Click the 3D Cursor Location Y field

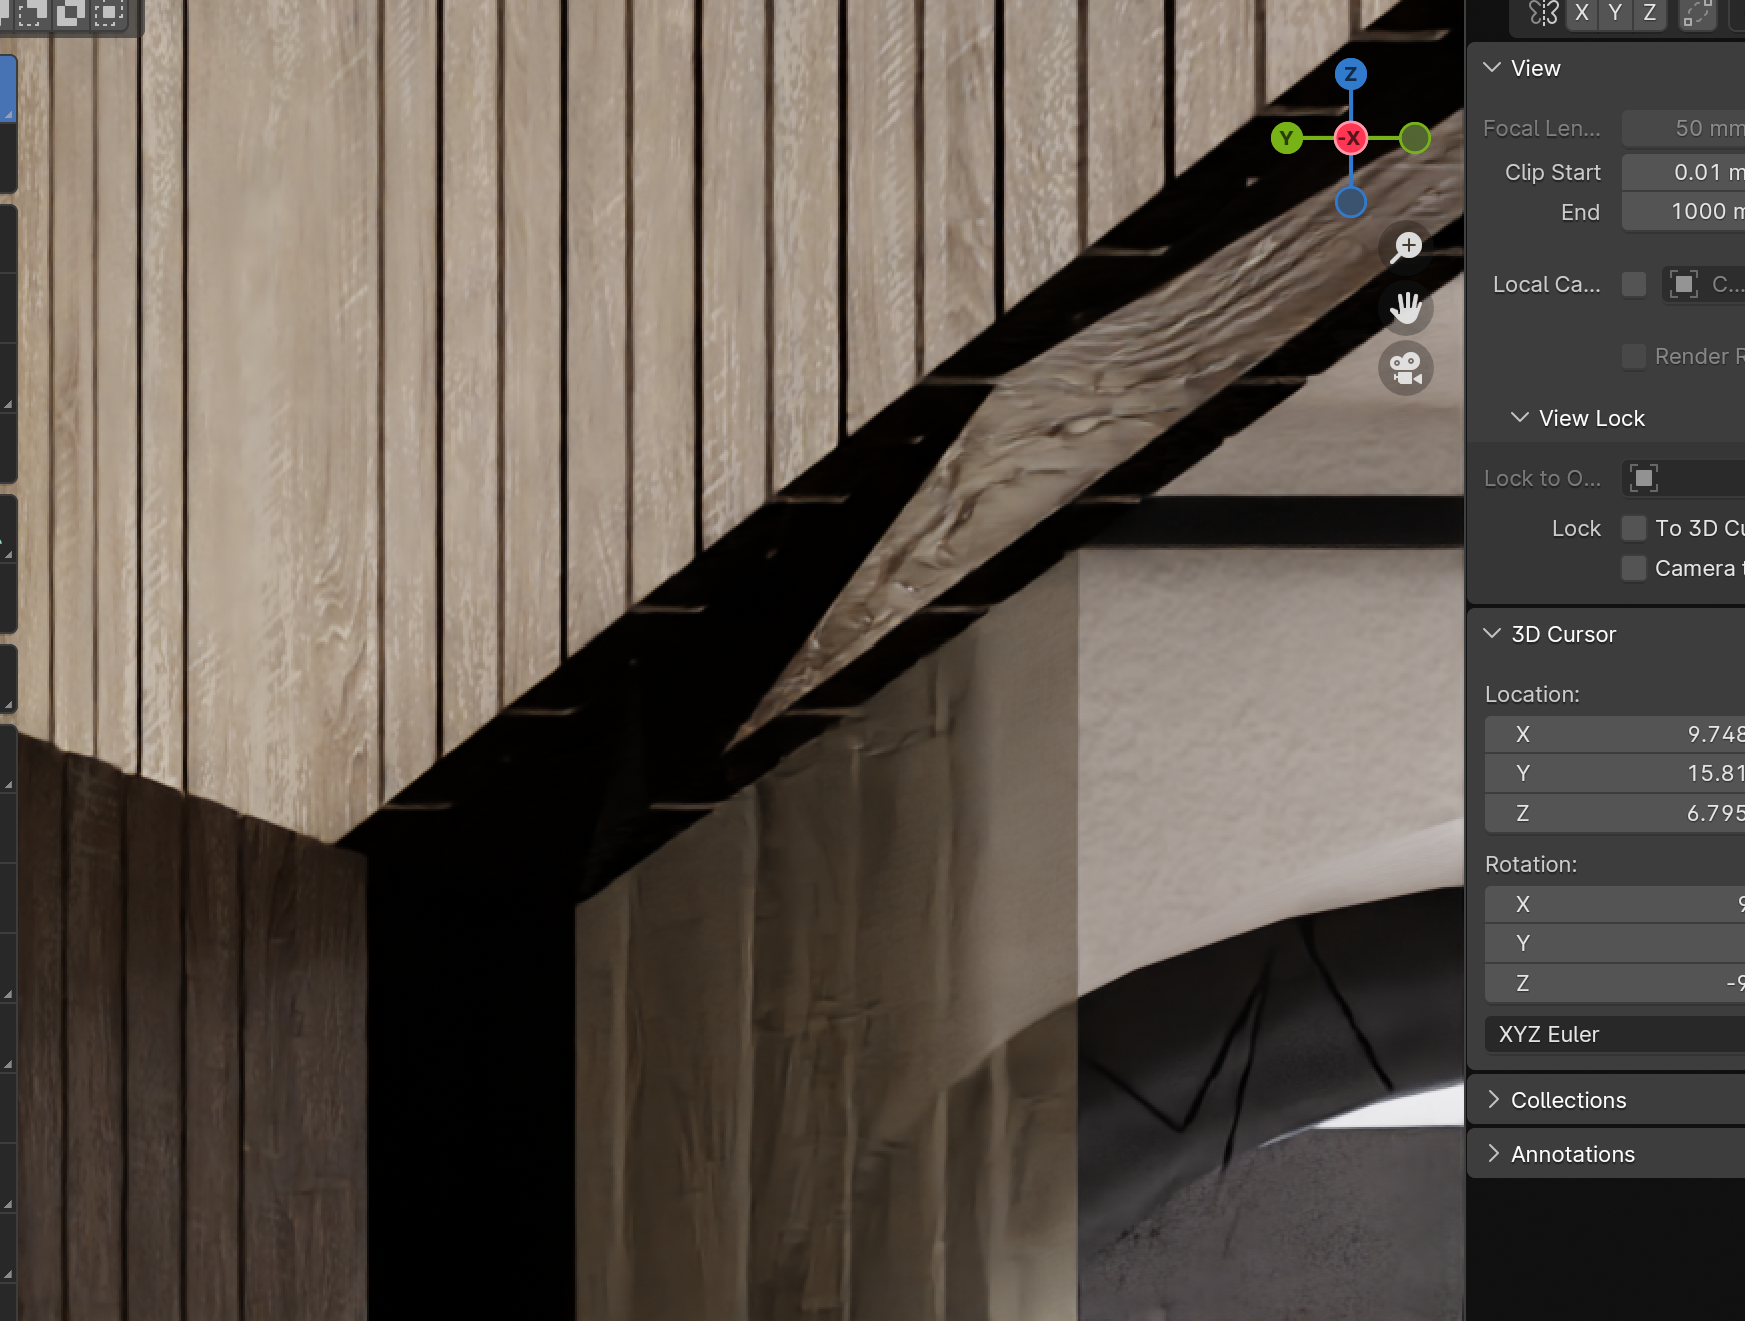[x=1615, y=773]
